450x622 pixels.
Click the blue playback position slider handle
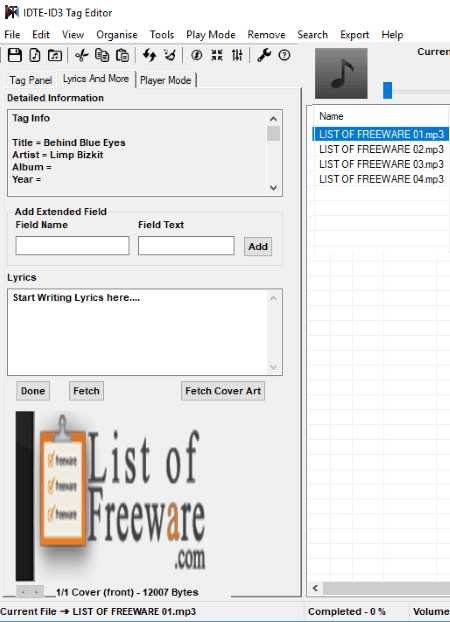(388, 90)
